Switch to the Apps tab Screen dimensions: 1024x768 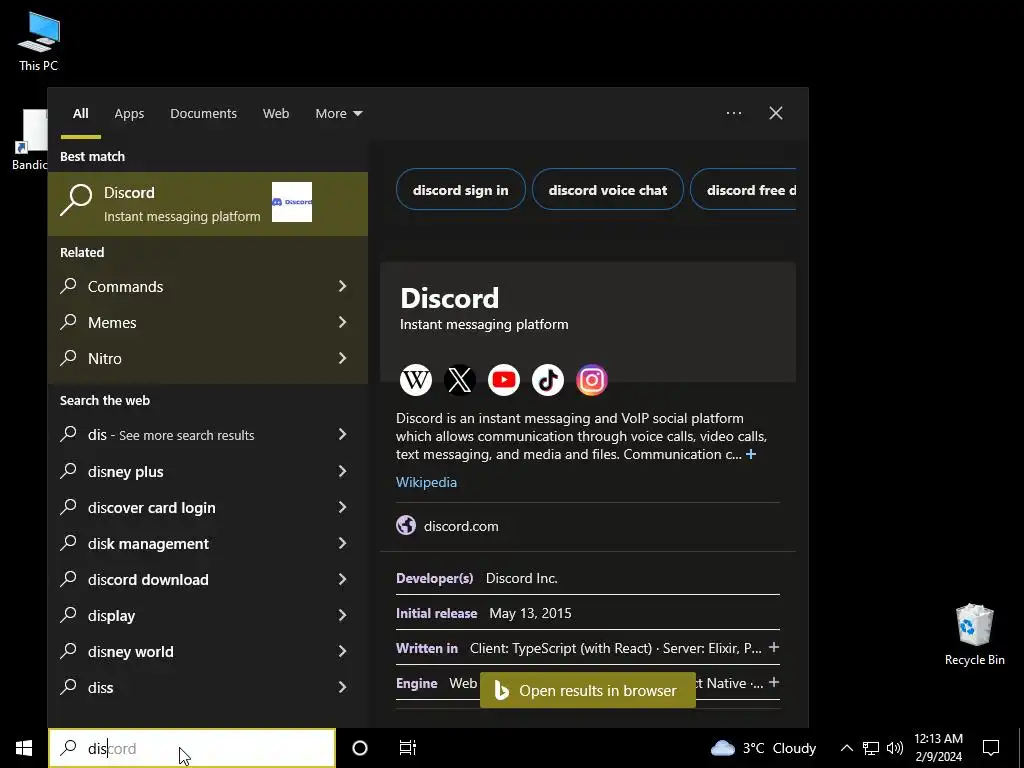(129, 114)
